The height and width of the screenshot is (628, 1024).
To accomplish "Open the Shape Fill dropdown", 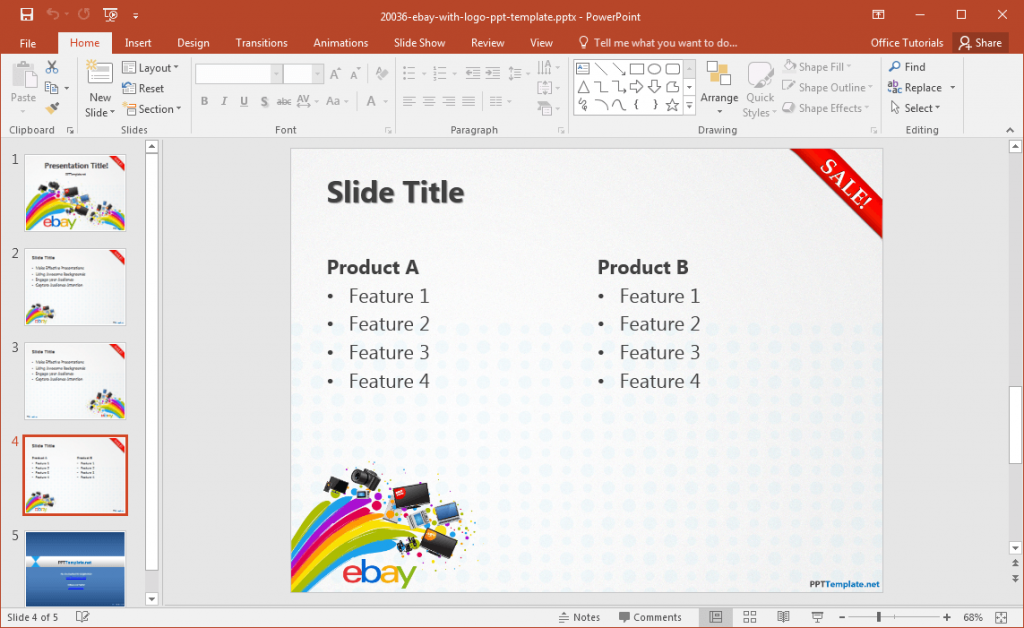I will coord(822,66).
